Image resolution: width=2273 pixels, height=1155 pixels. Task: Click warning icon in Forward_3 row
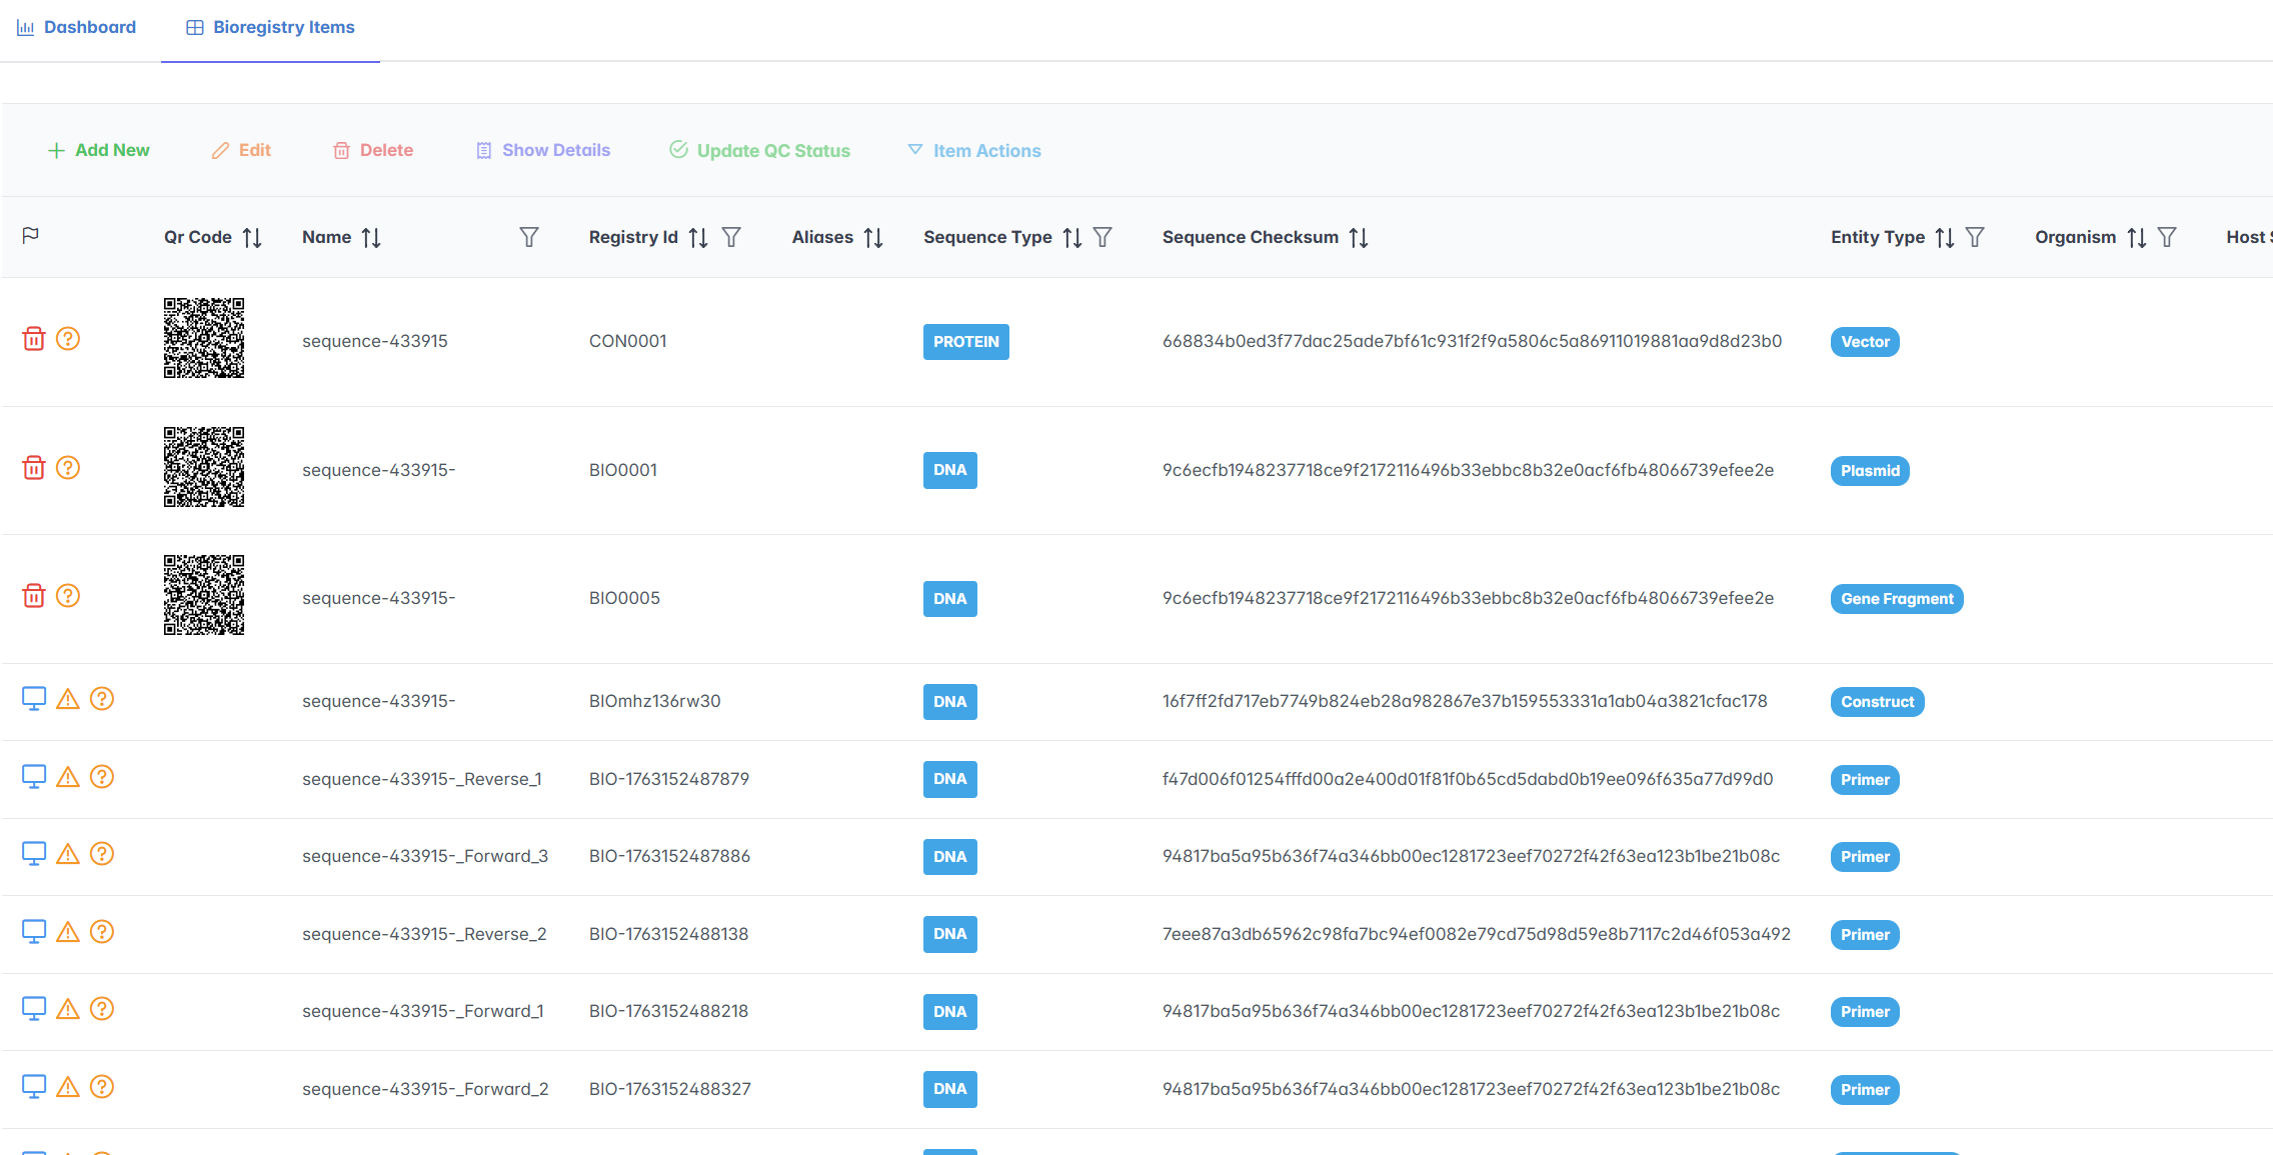[68, 853]
